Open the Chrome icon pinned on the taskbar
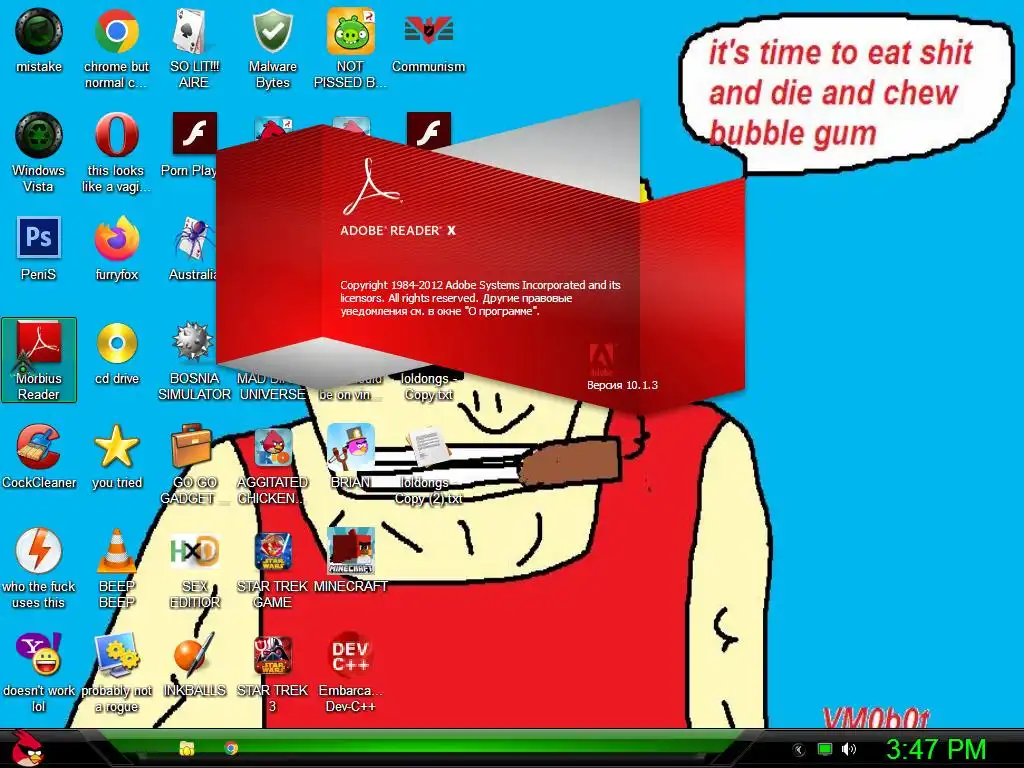 point(231,748)
